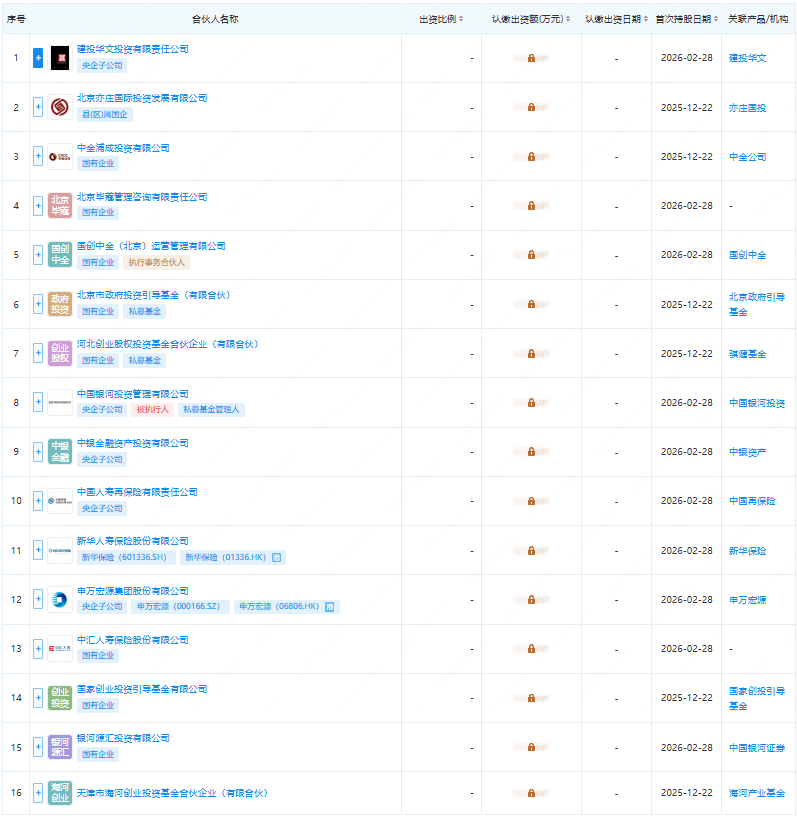Viewport: 797px width, 816px height.
Task: Sort by 出资比例 column header
Action: click(441, 19)
